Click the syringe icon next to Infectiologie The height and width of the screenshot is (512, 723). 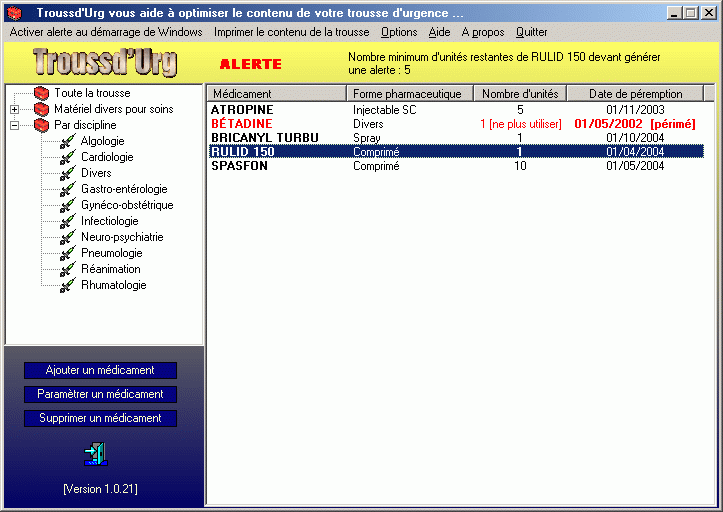pyautogui.click(x=68, y=221)
